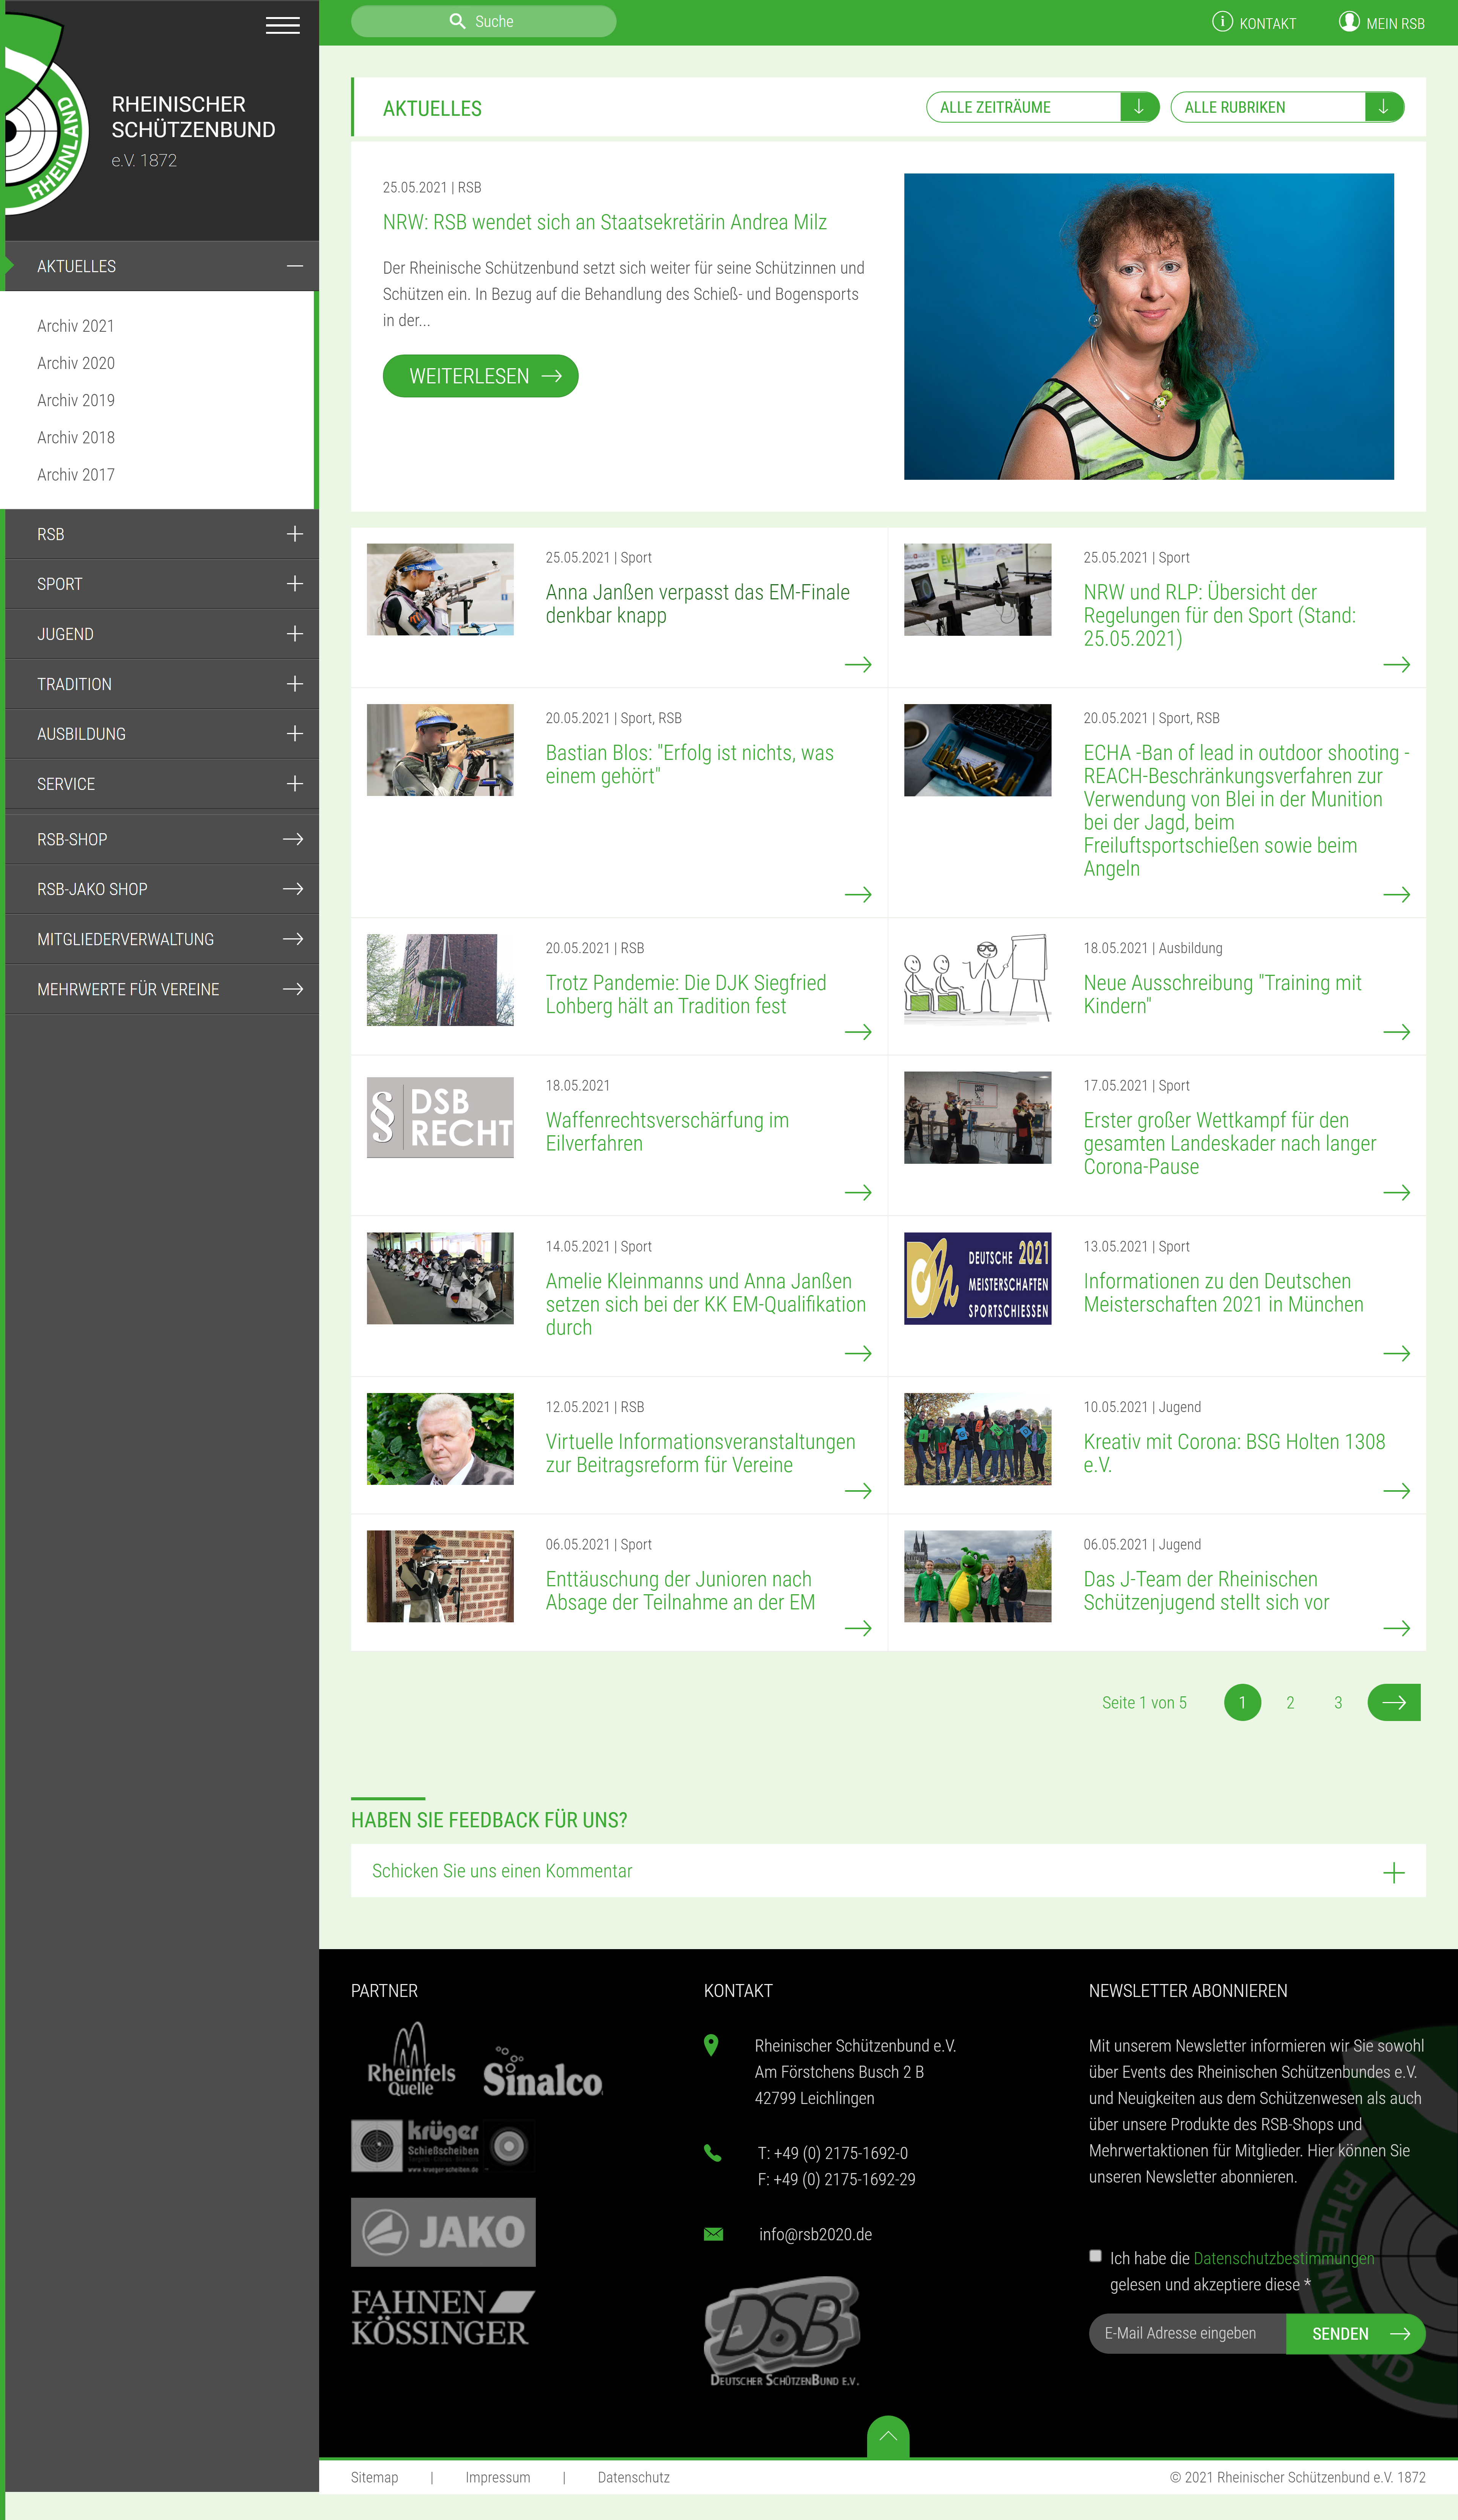Open RSB-JAKO Shop menu item
Viewport: 1458px width, 2520px height.
point(162,889)
